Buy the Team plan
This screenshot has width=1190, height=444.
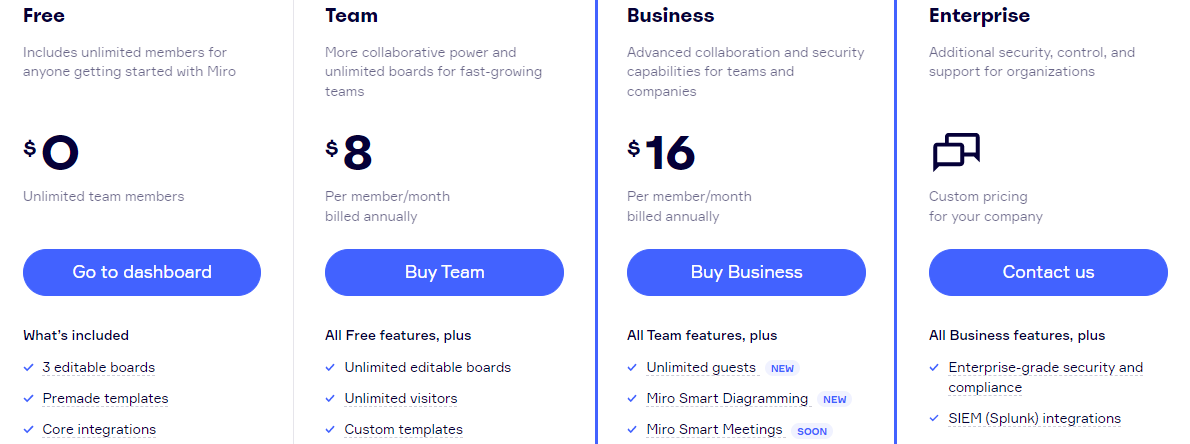point(444,272)
